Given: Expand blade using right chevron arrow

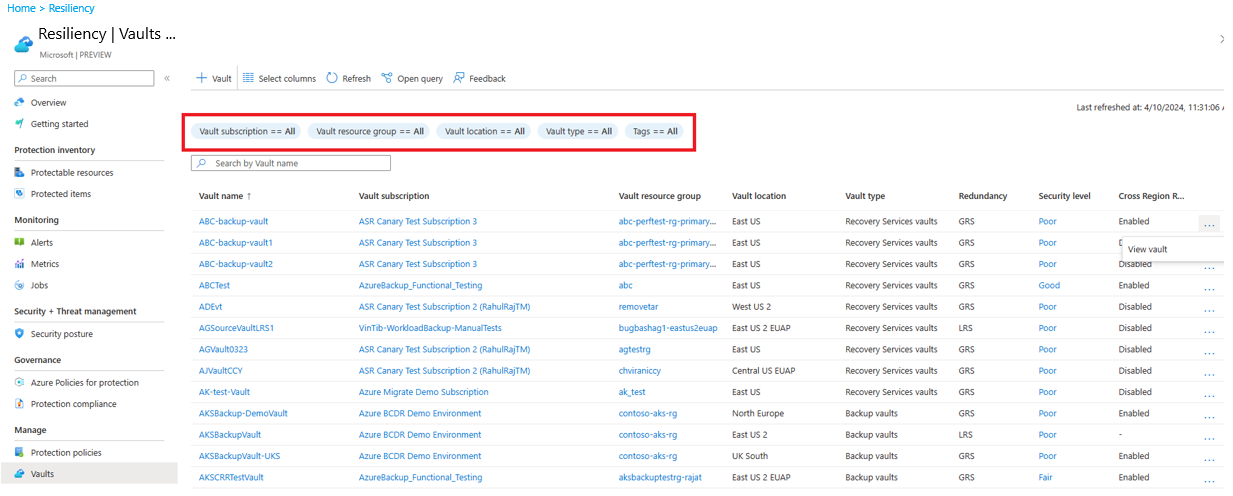Looking at the screenshot, I should pos(1222,38).
